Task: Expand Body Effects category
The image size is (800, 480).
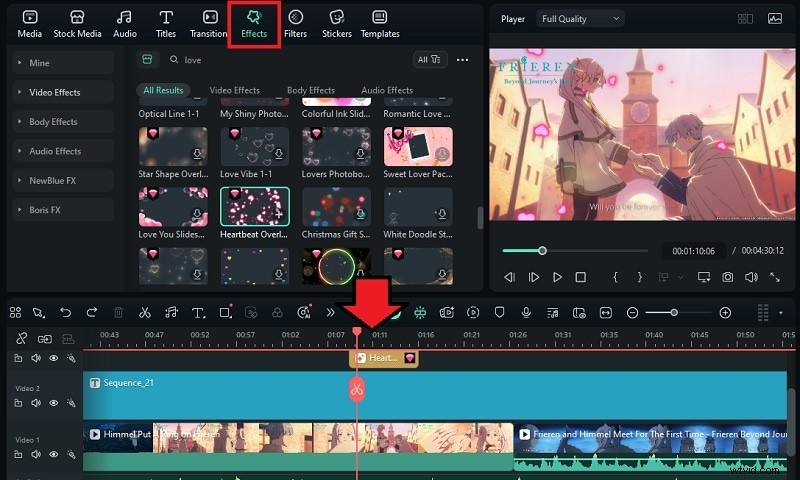Action: (x=63, y=122)
